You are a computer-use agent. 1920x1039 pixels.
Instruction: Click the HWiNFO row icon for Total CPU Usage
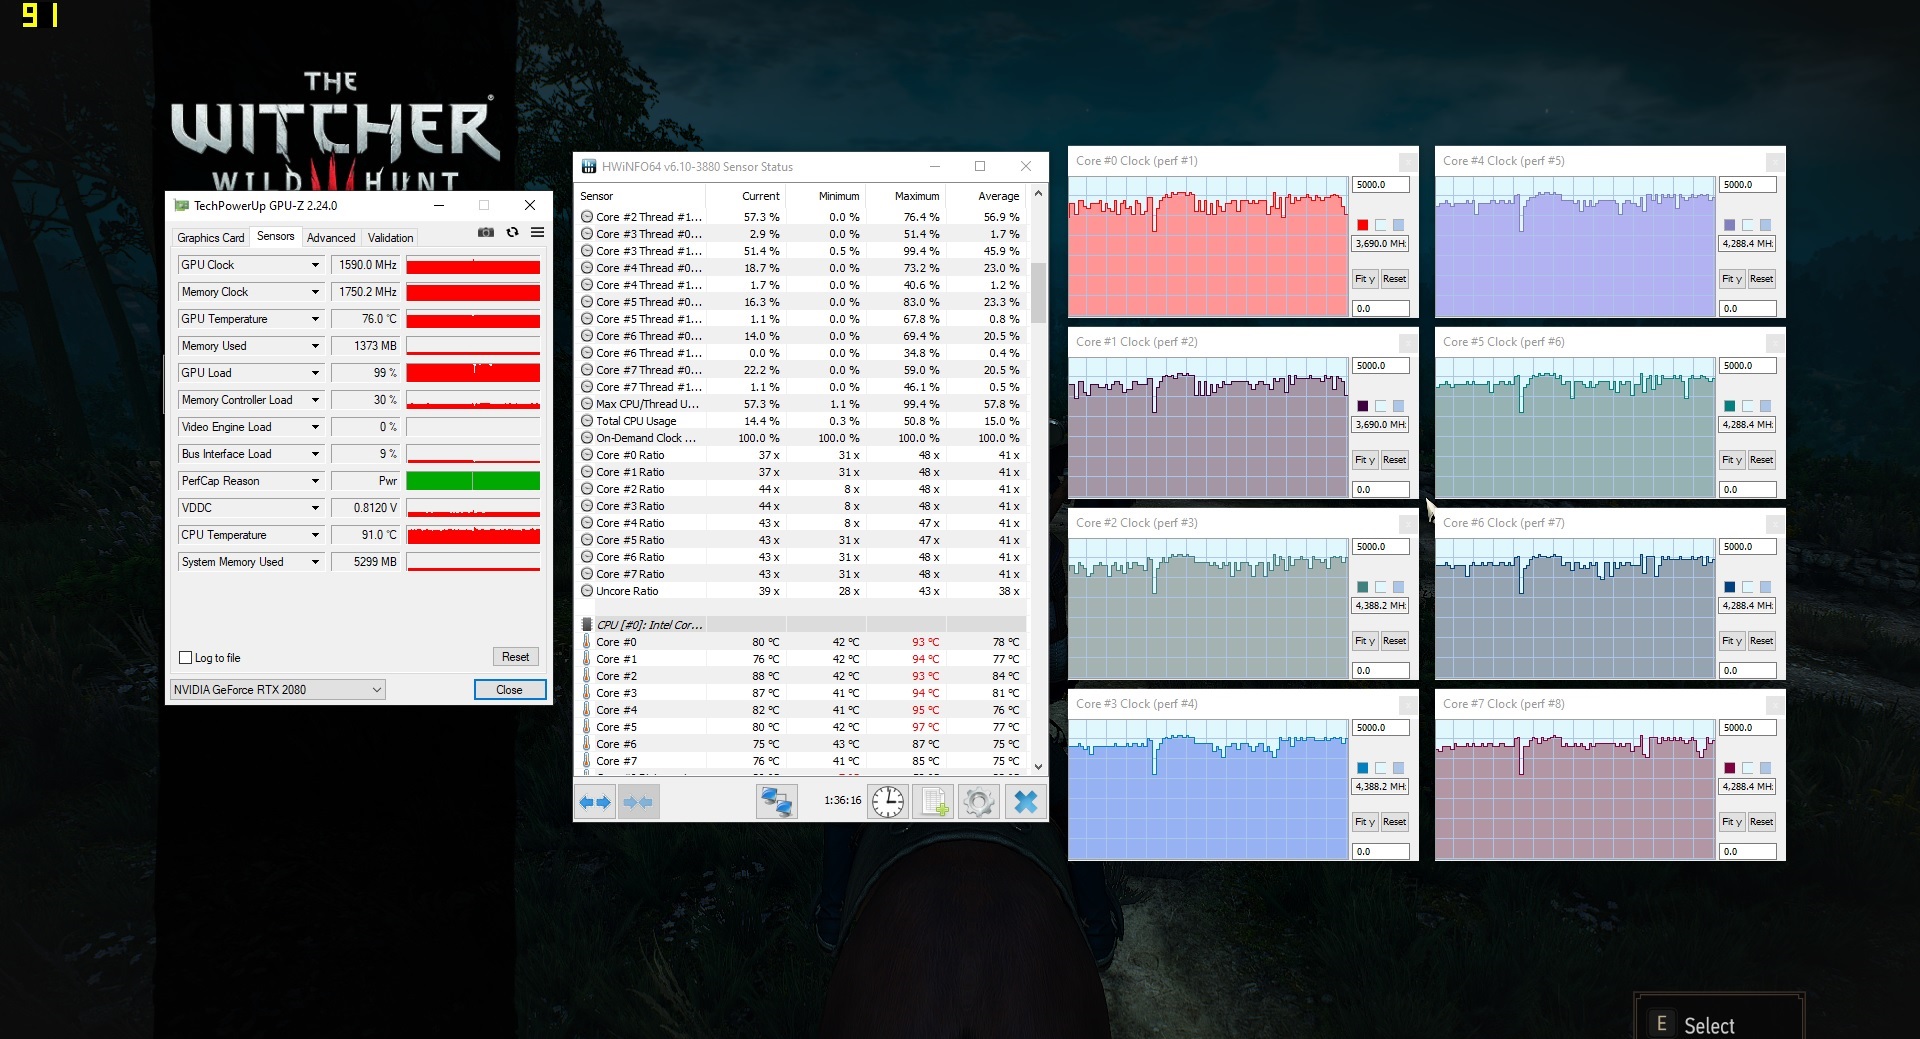point(587,421)
